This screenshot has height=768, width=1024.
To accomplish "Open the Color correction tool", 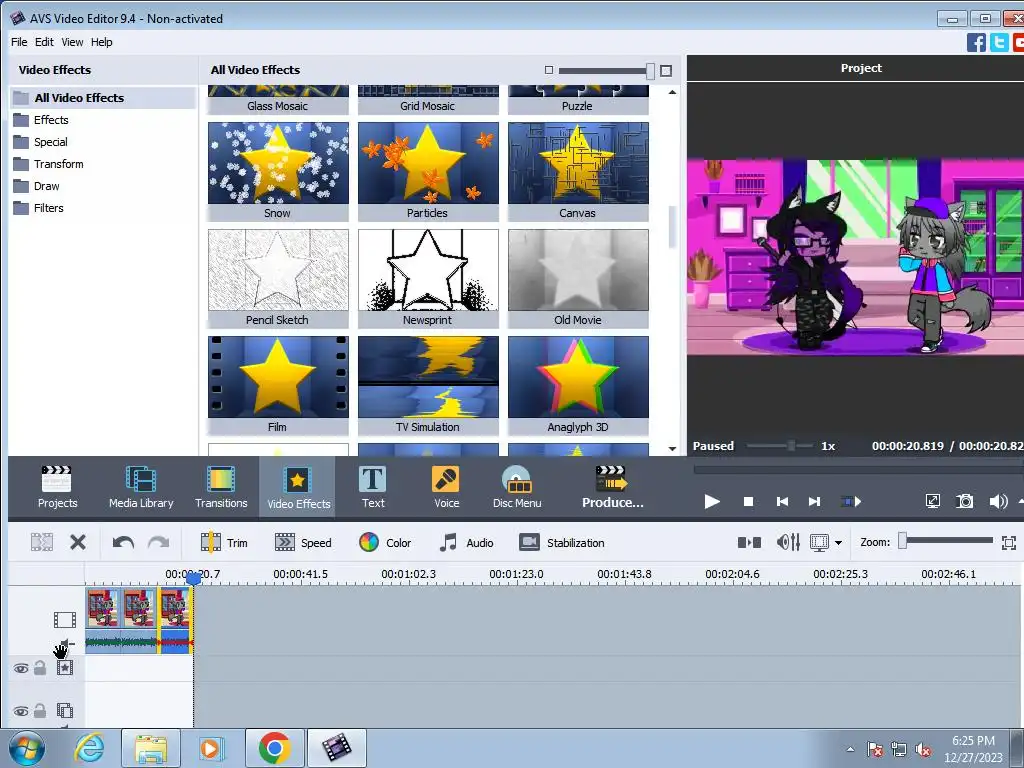I will pyautogui.click(x=385, y=543).
